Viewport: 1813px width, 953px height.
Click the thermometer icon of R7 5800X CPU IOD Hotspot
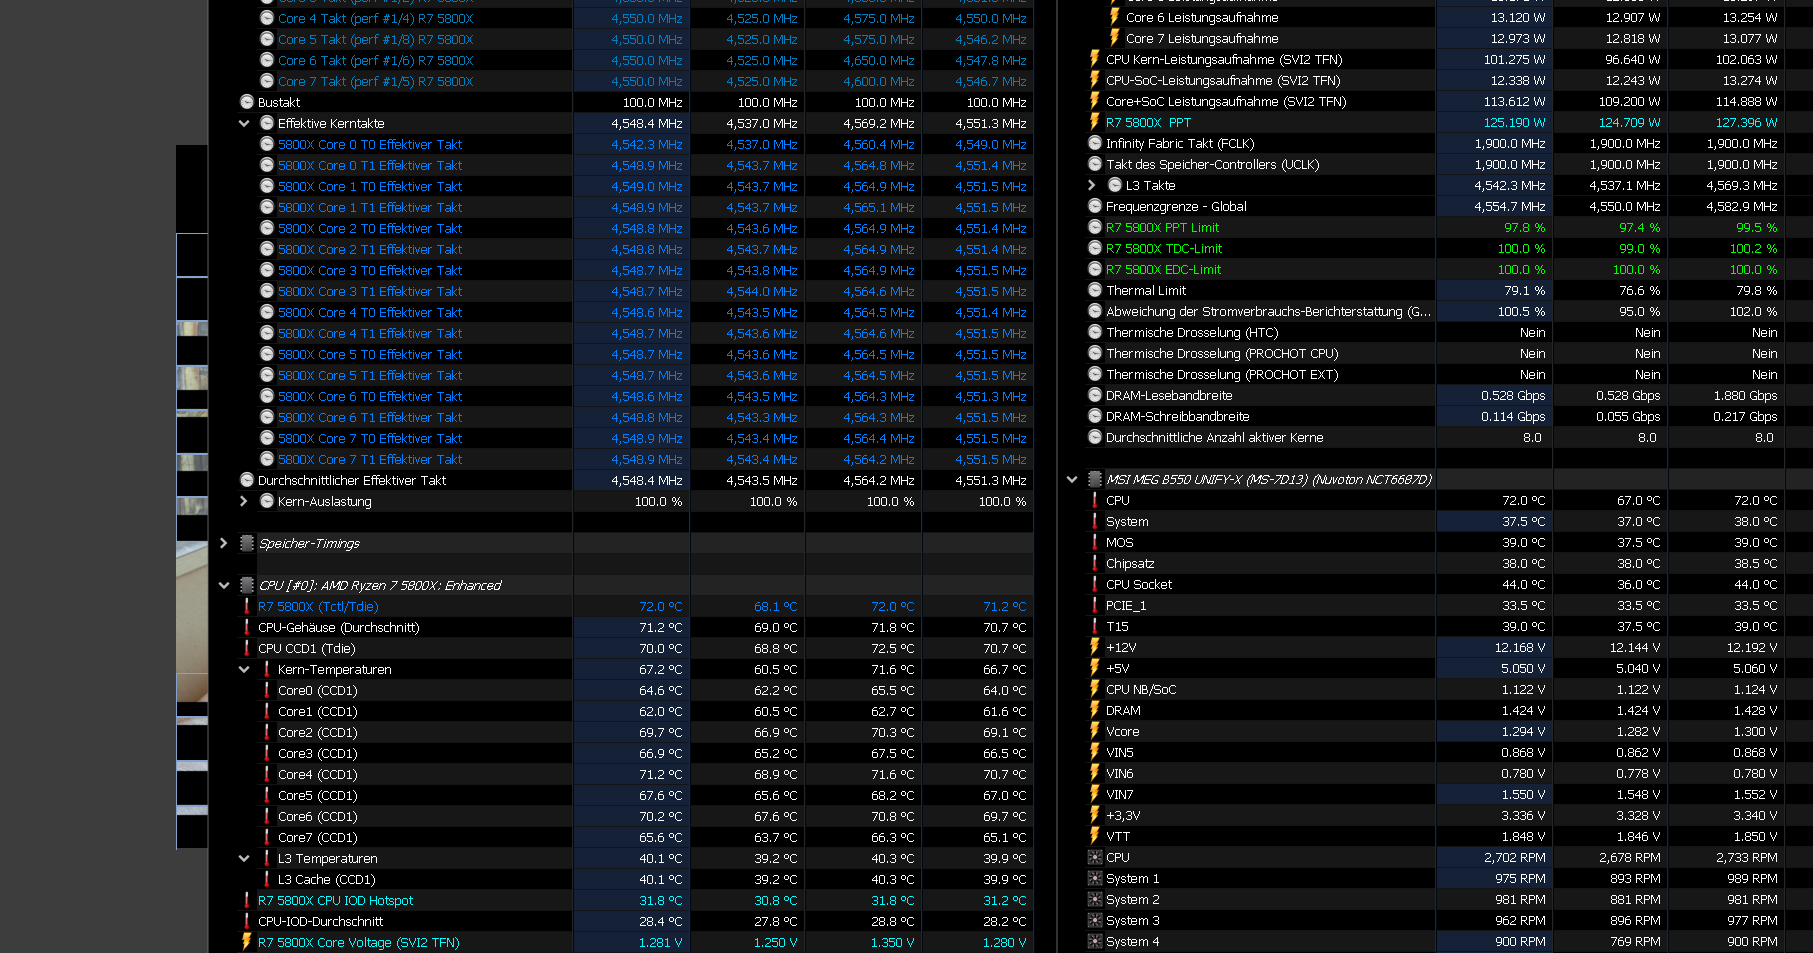coord(247,900)
